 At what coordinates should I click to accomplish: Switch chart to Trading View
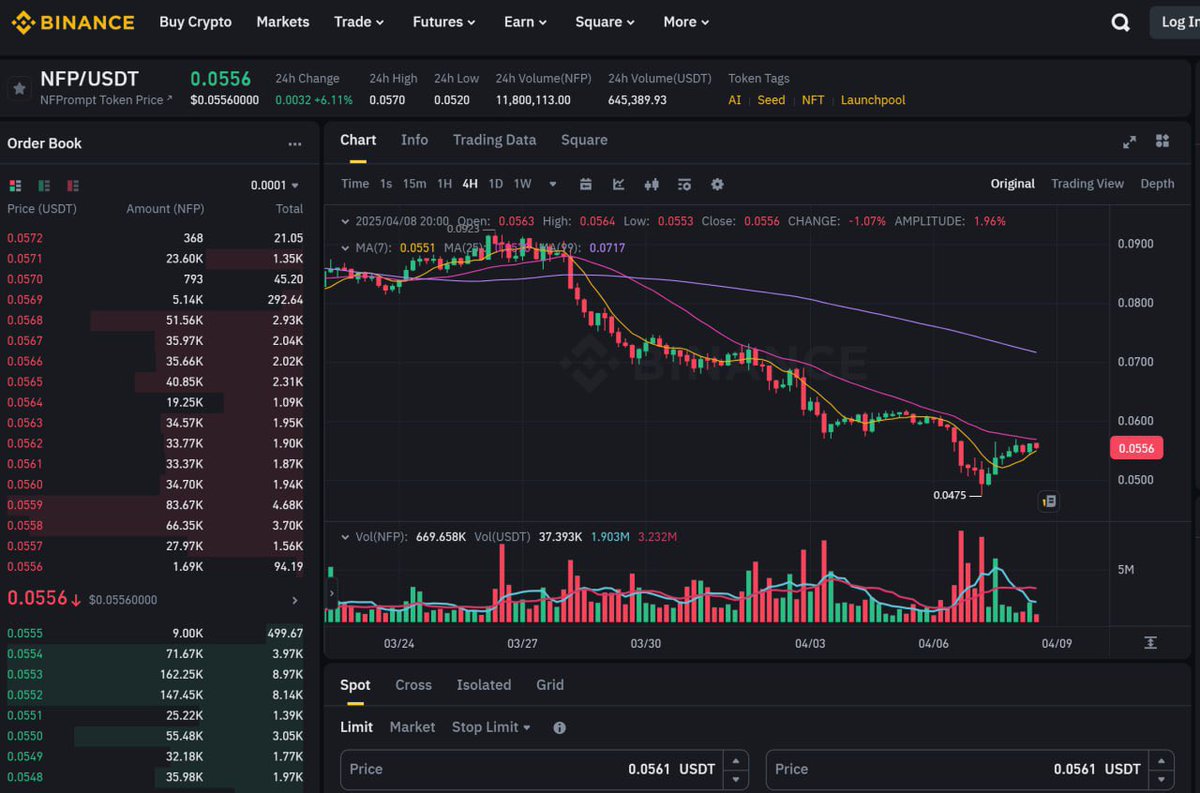click(1087, 184)
